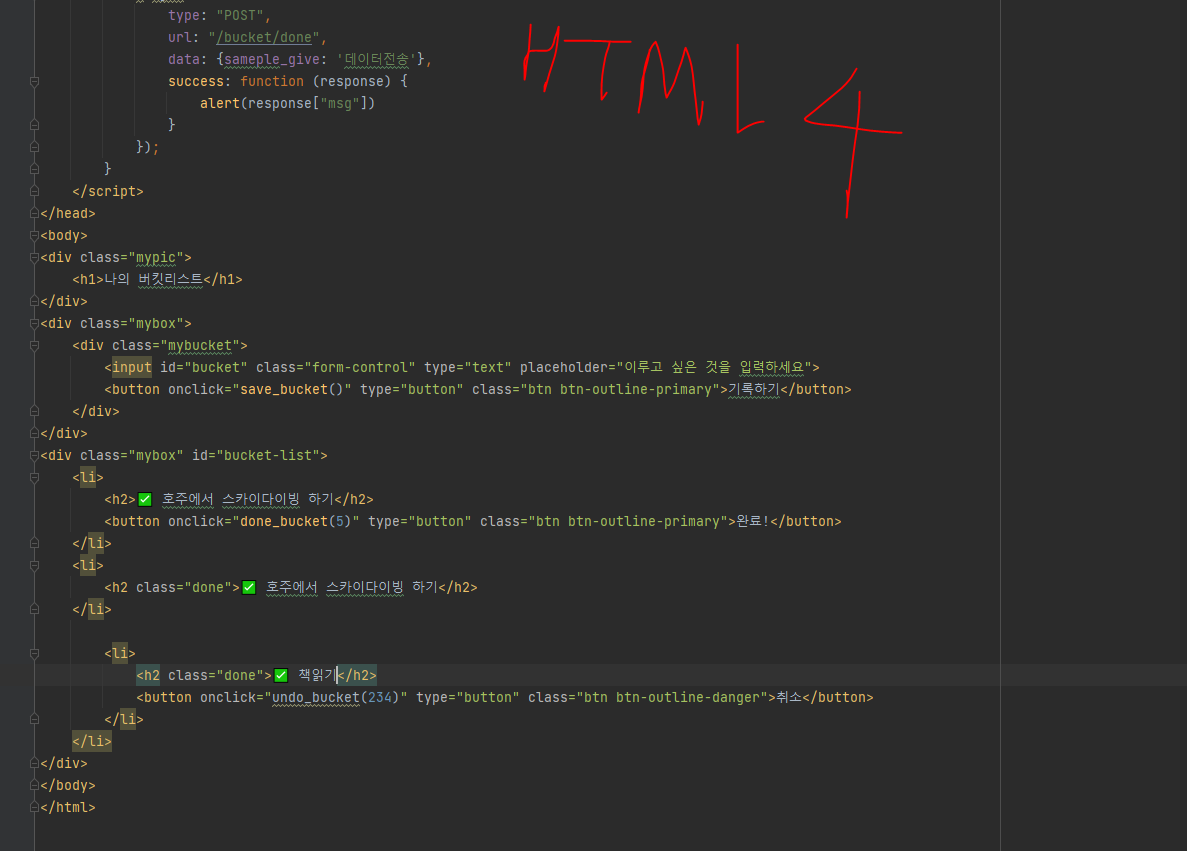Click the 책읽기 text in the h2
The image size is (1187, 851).
tap(316, 675)
